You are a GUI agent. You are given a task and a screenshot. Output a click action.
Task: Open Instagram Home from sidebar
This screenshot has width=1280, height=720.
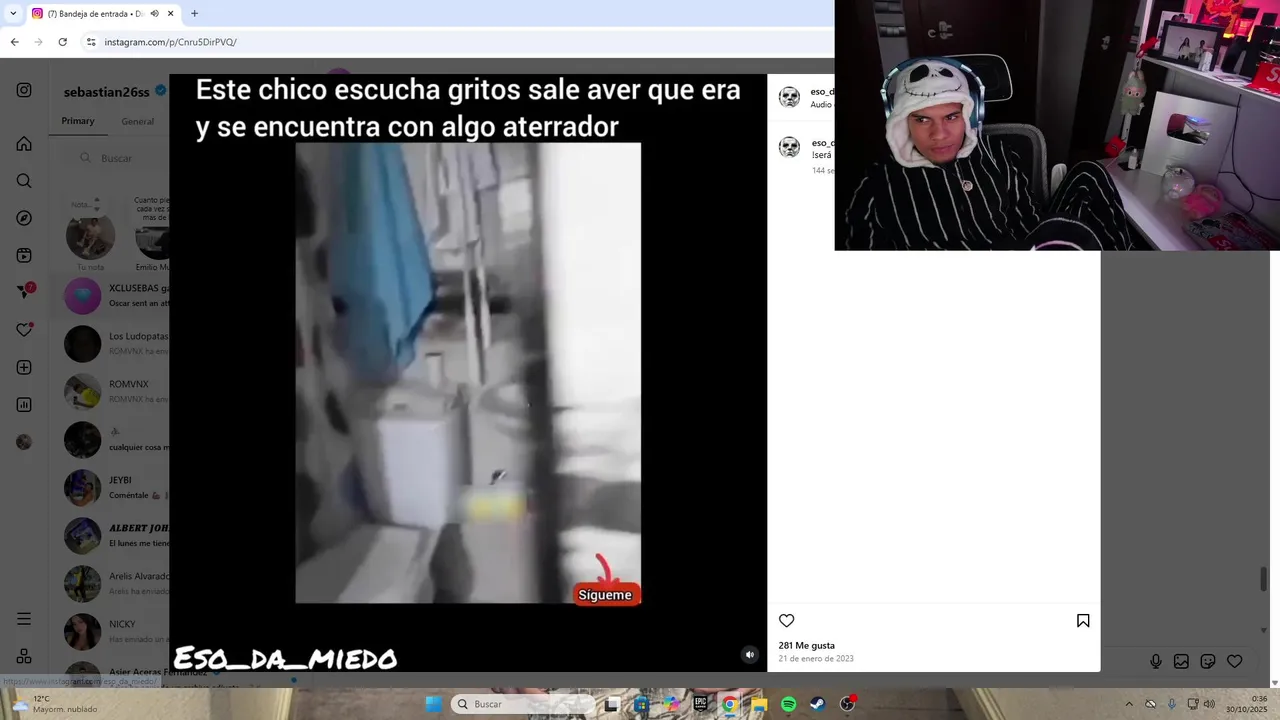coord(24,144)
